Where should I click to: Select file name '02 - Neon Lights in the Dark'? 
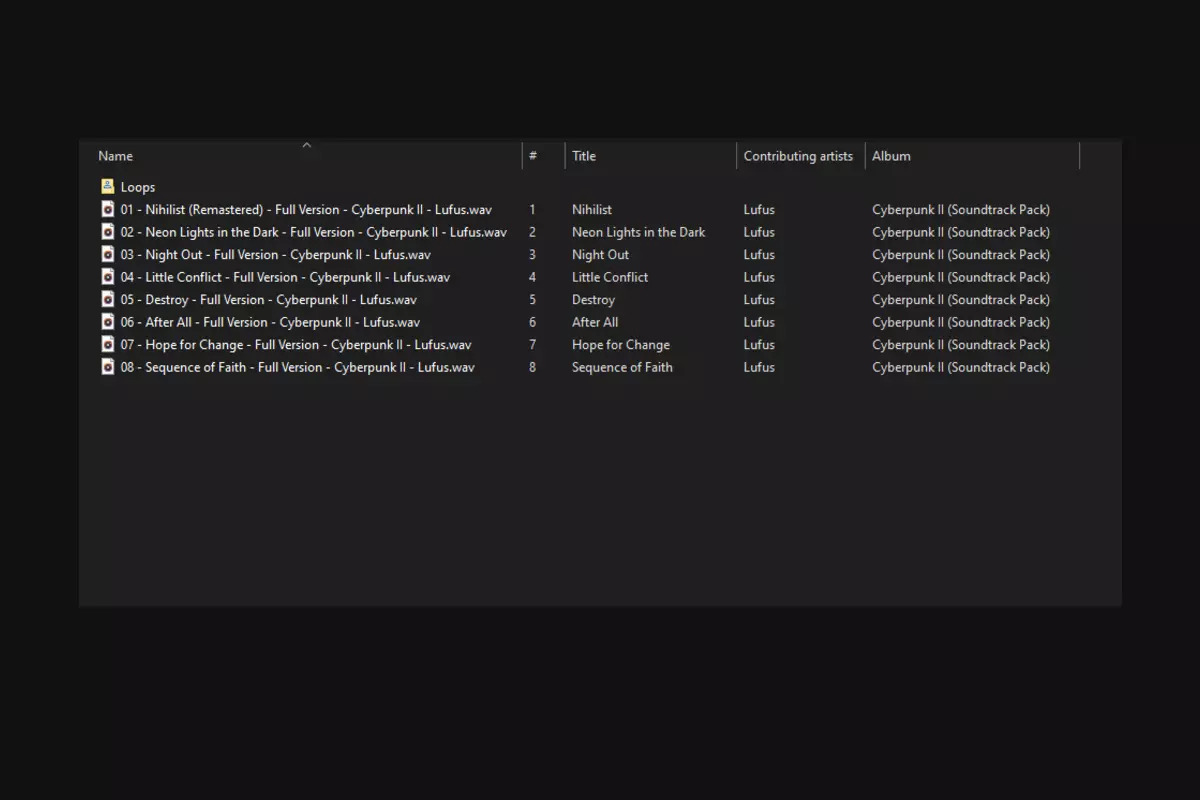pos(314,232)
